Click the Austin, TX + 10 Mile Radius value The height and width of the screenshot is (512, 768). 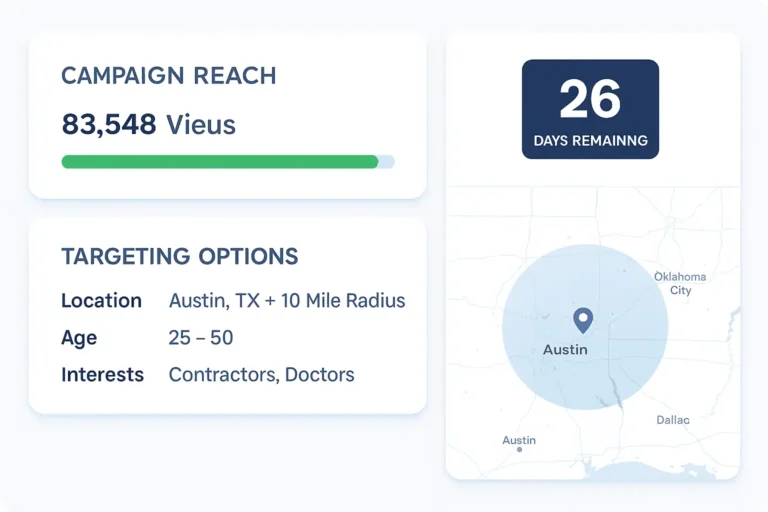click(x=287, y=301)
